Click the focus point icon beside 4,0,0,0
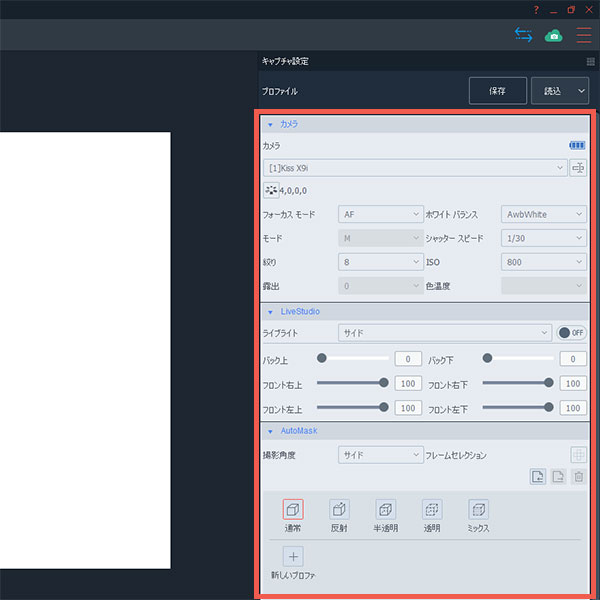This screenshot has height=600, width=600. click(x=270, y=189)
